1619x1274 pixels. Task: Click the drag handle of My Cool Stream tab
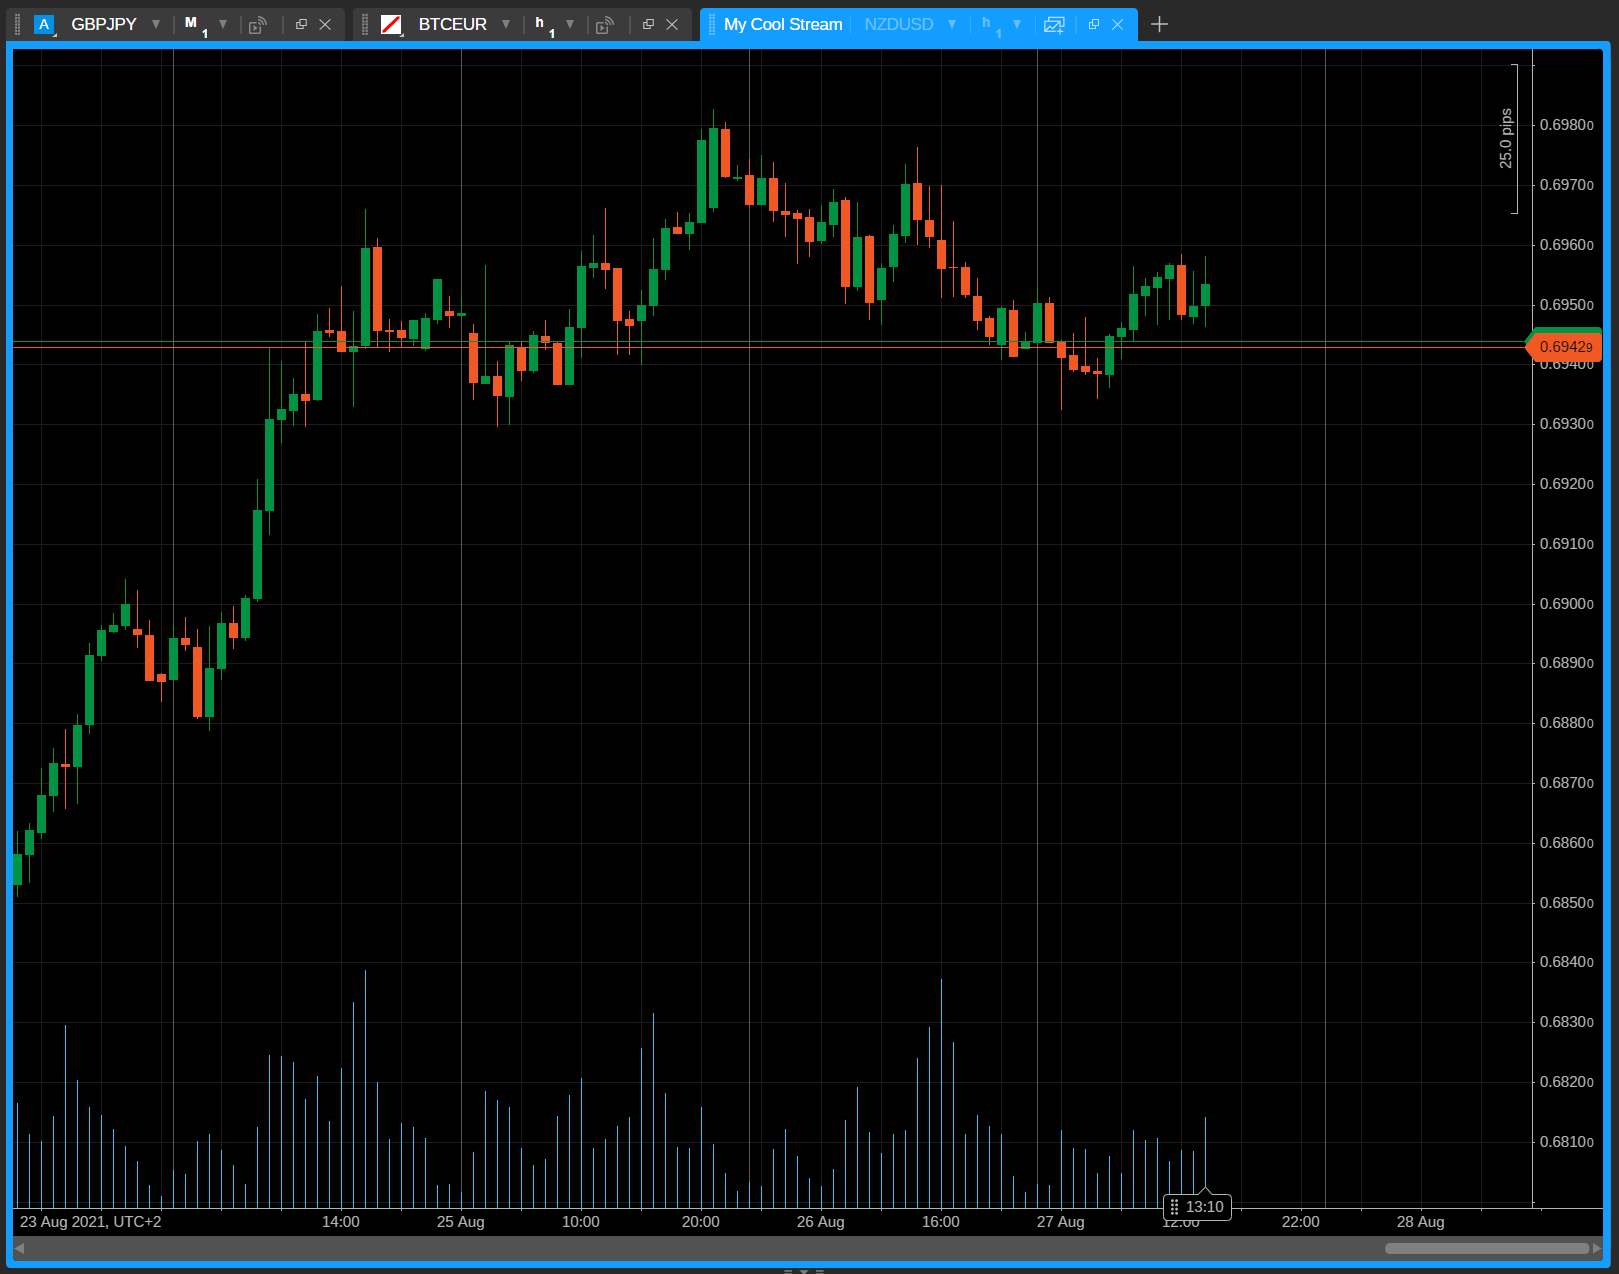pyautogui.click(x=711, y=24)
